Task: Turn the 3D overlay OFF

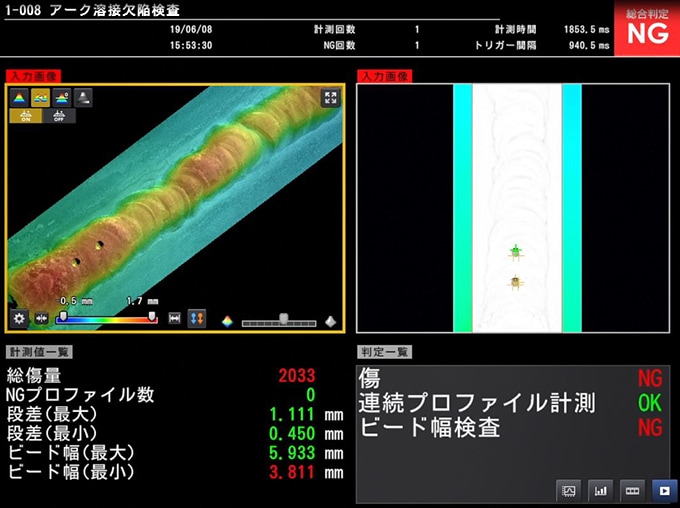Action: coord(57,115)
